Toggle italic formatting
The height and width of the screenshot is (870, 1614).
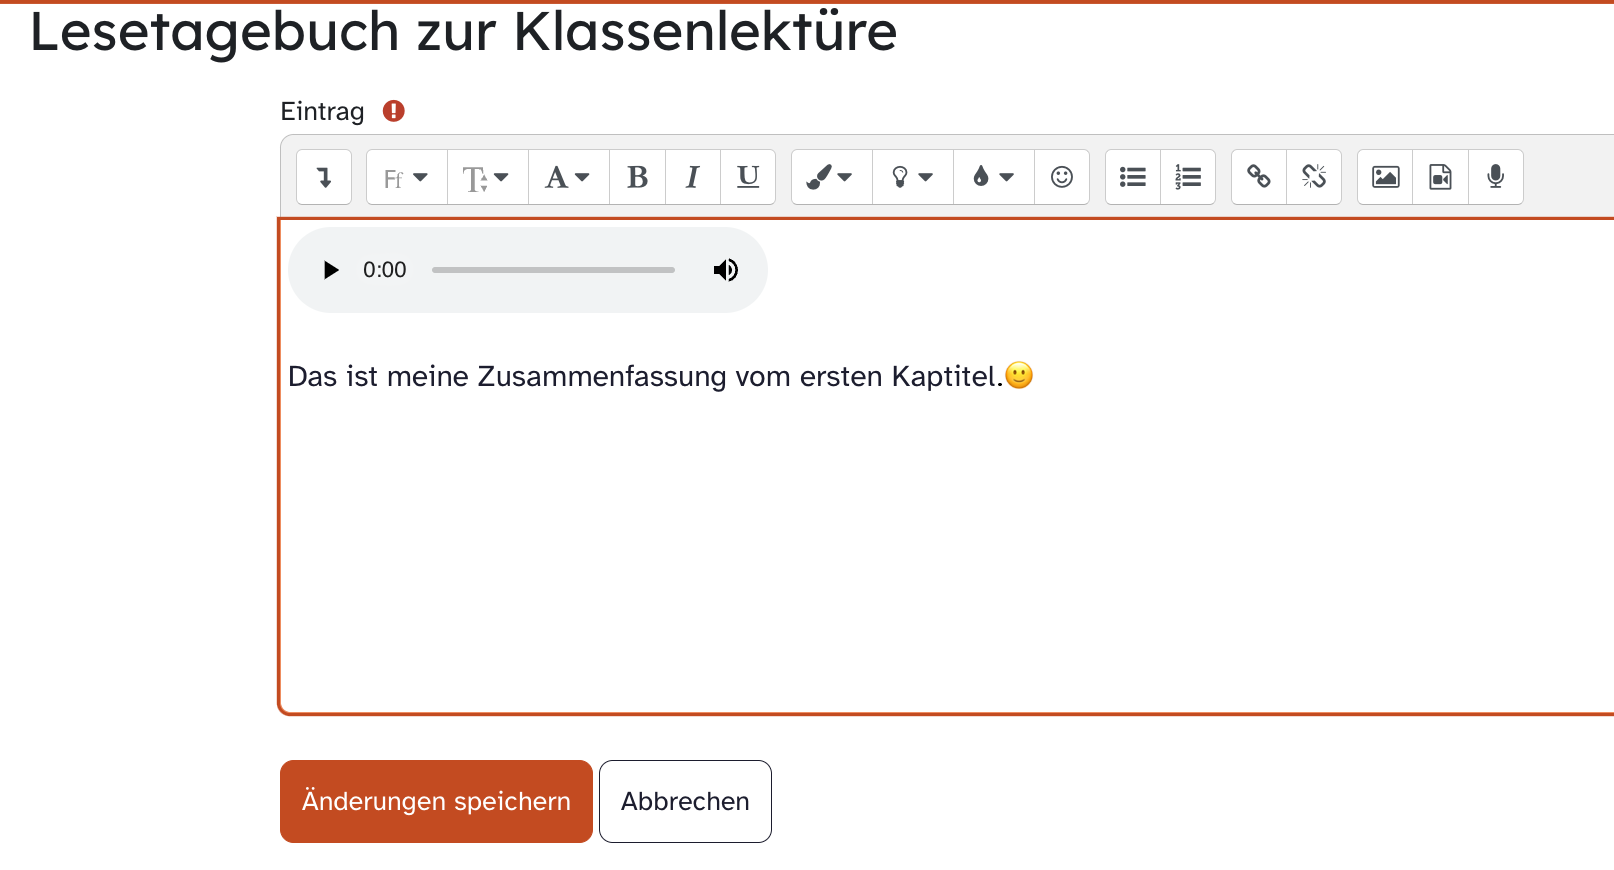pos(692,177)
